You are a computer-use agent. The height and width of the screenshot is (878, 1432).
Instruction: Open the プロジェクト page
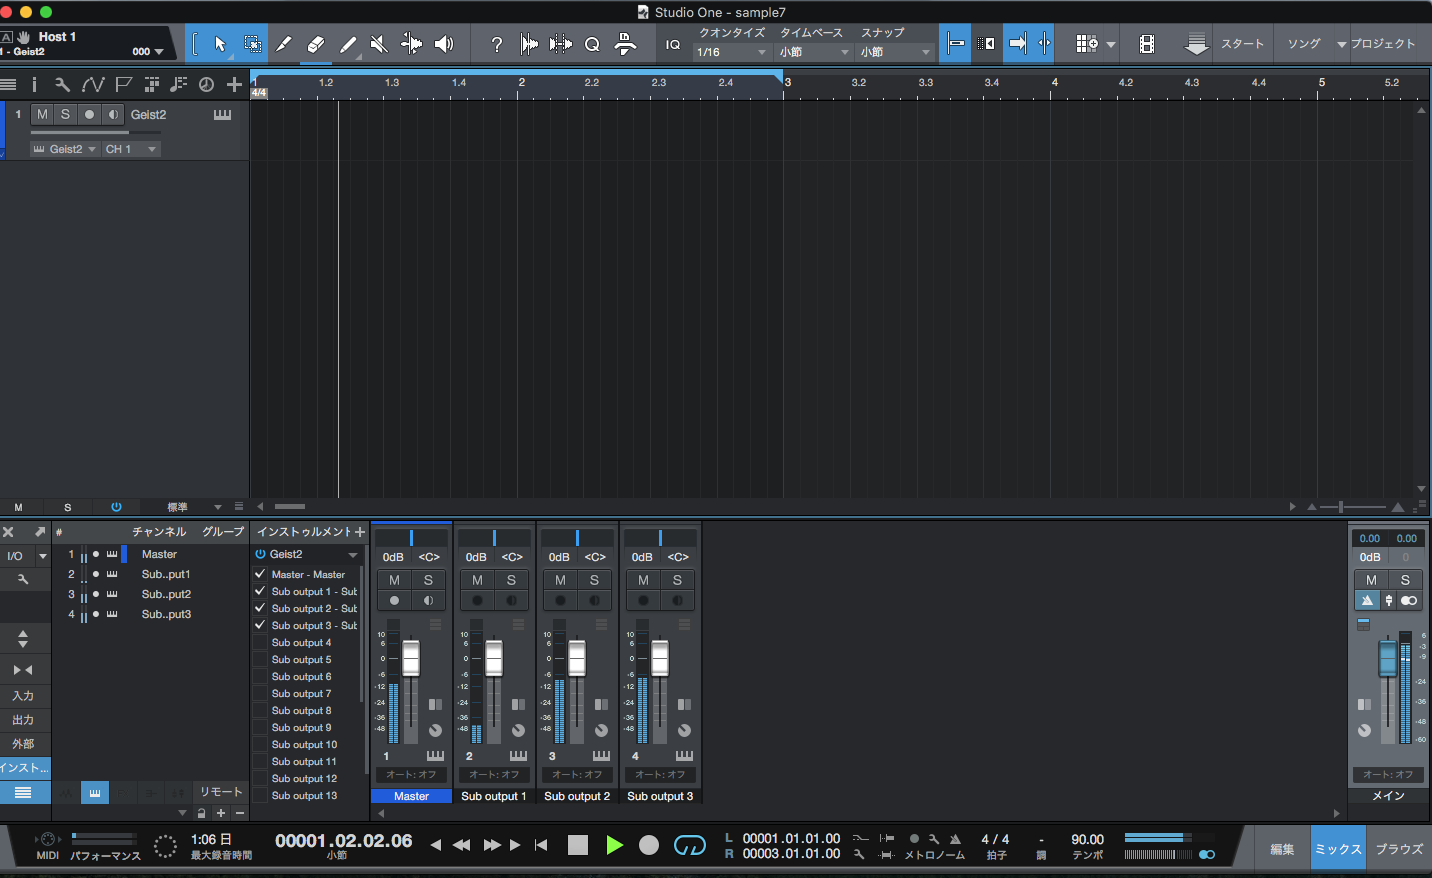[1383, 44]
